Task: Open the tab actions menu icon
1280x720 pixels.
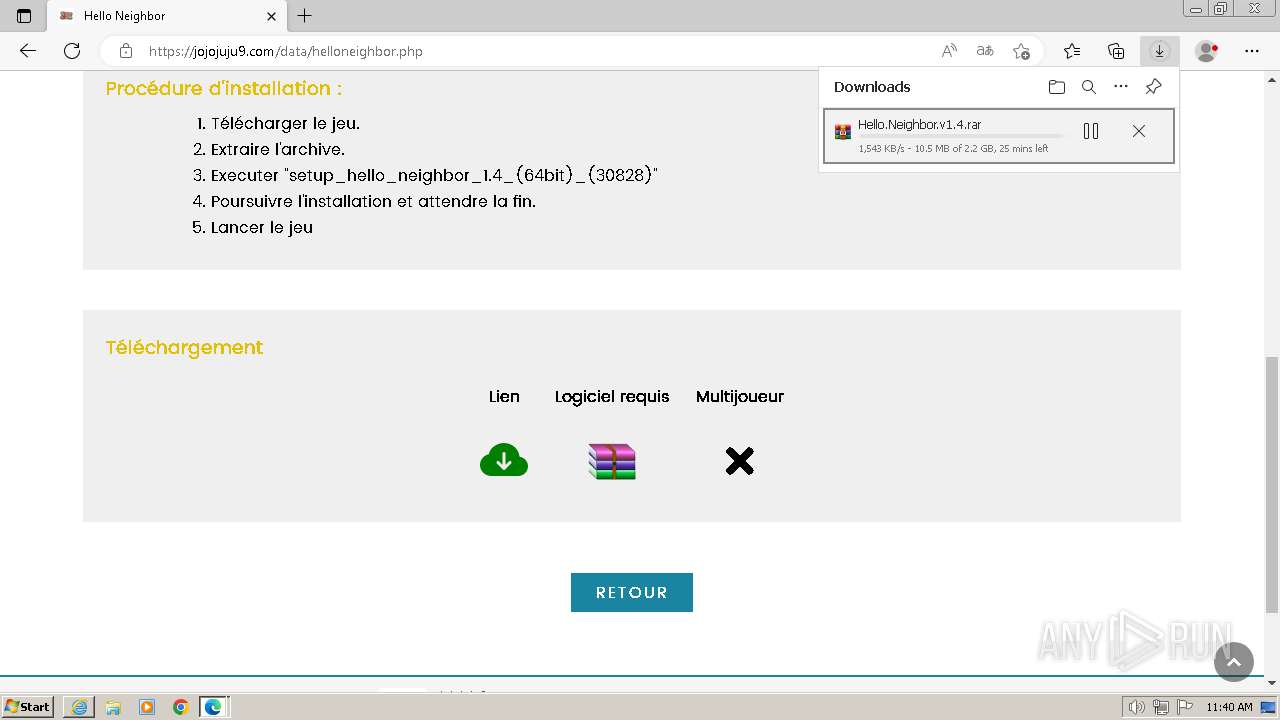Action: coord(24,16)
